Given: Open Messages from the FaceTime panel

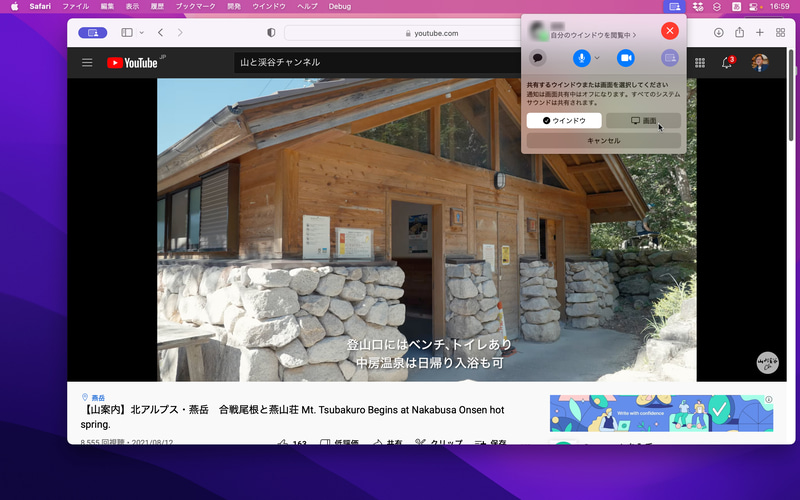Looking at the screenshot, I should pyautogui.click(x=537, y=58).
